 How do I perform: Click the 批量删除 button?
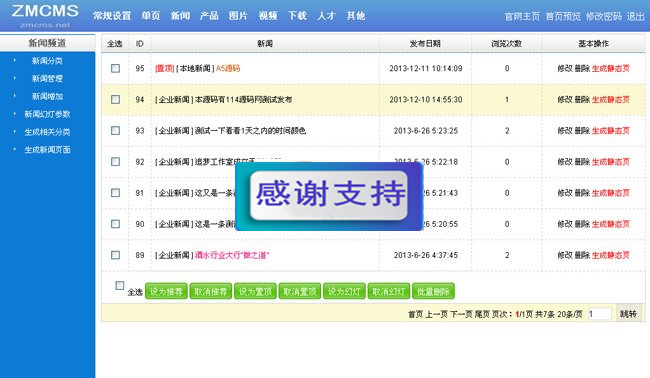click(433, 291)
